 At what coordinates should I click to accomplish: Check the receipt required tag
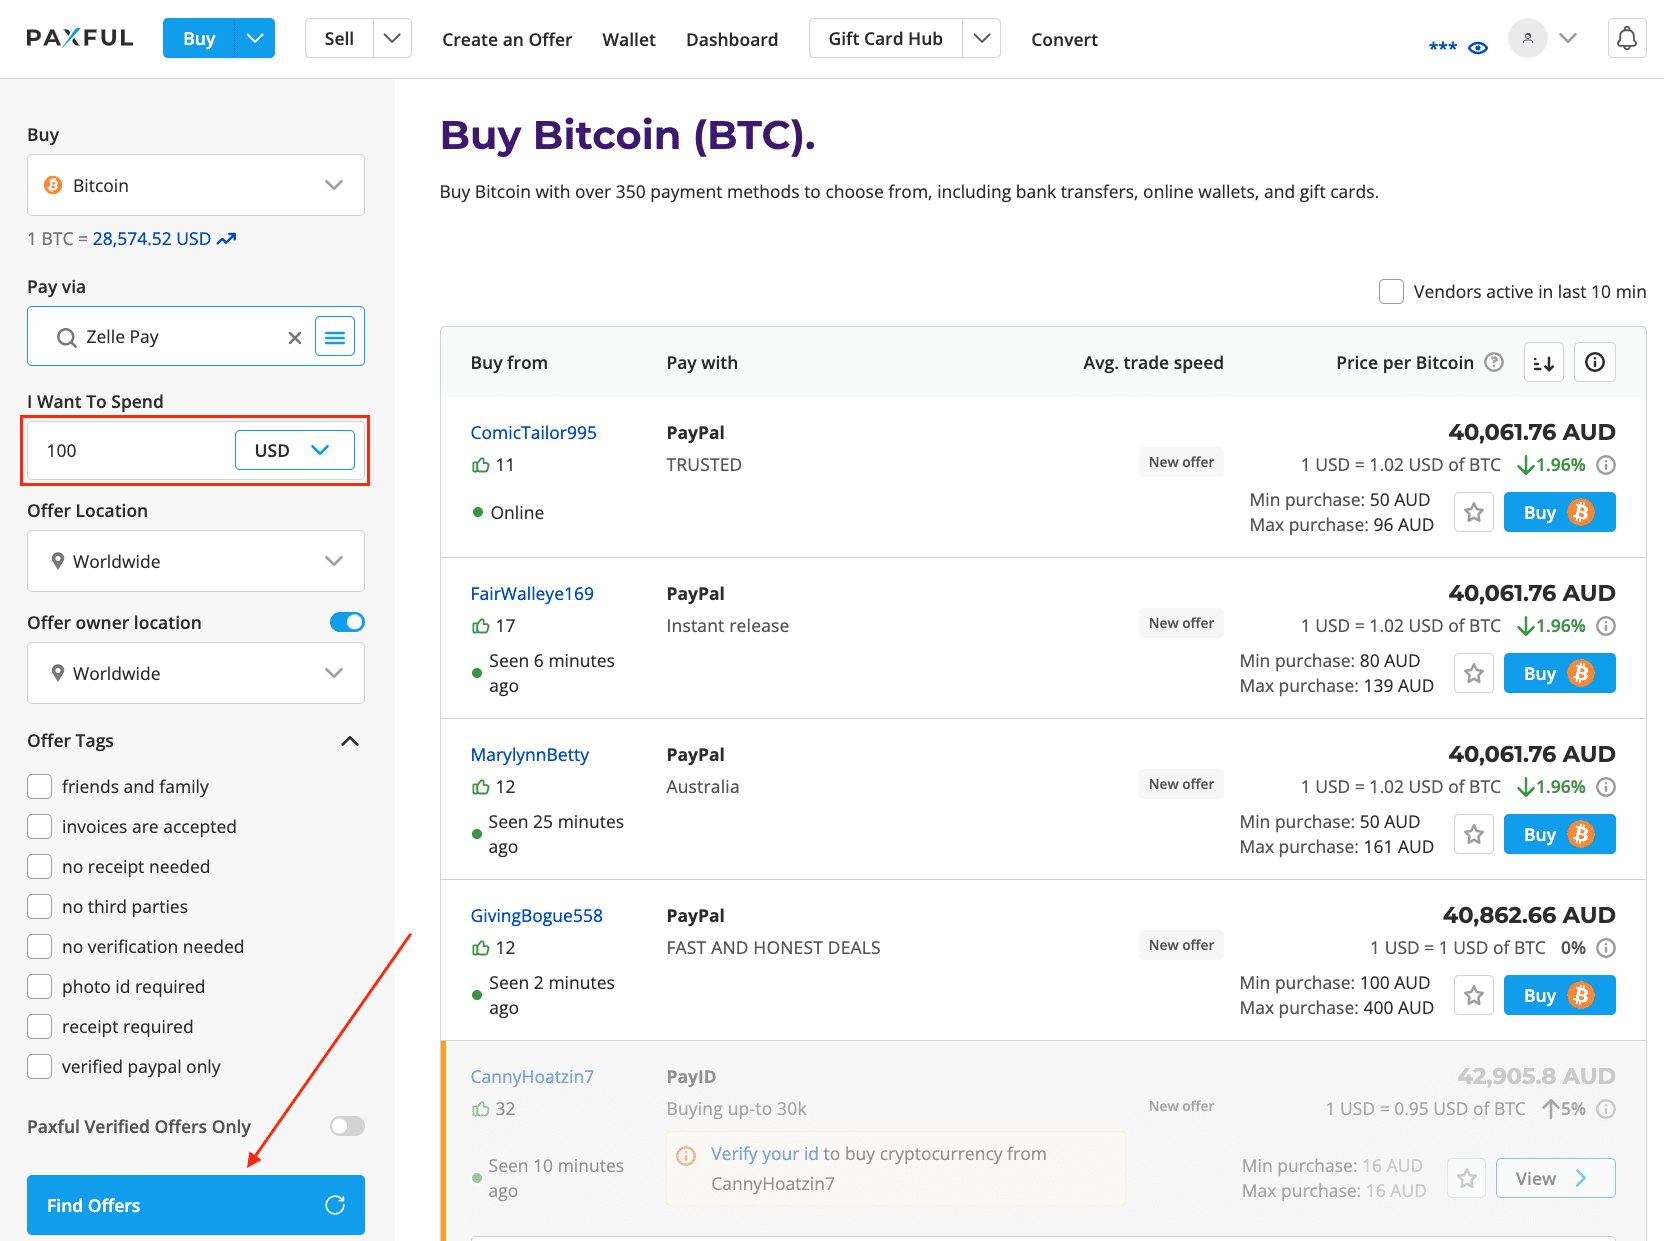(40, 1027)
